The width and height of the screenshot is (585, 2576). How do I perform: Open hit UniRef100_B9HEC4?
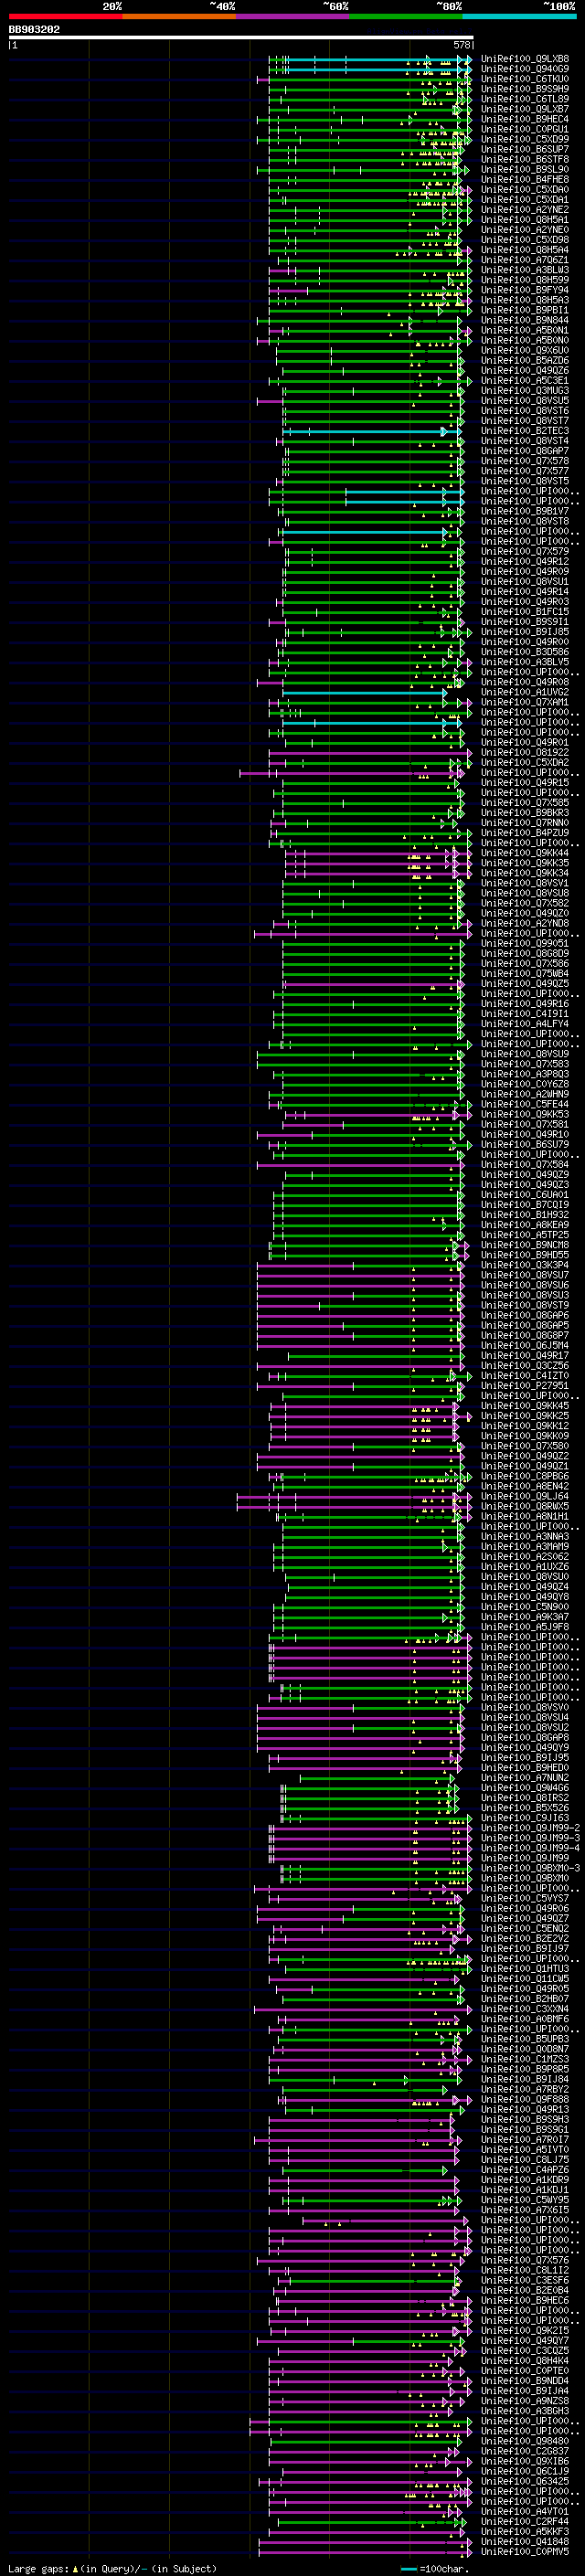[525, 119]
